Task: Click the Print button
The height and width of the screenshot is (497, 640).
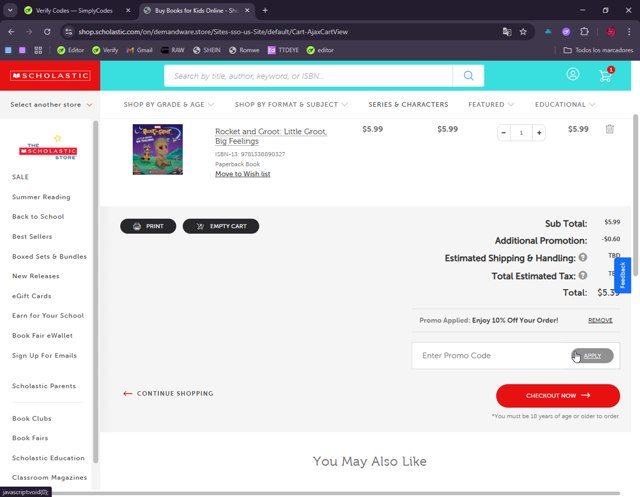Action: click(x=148, y=226)
